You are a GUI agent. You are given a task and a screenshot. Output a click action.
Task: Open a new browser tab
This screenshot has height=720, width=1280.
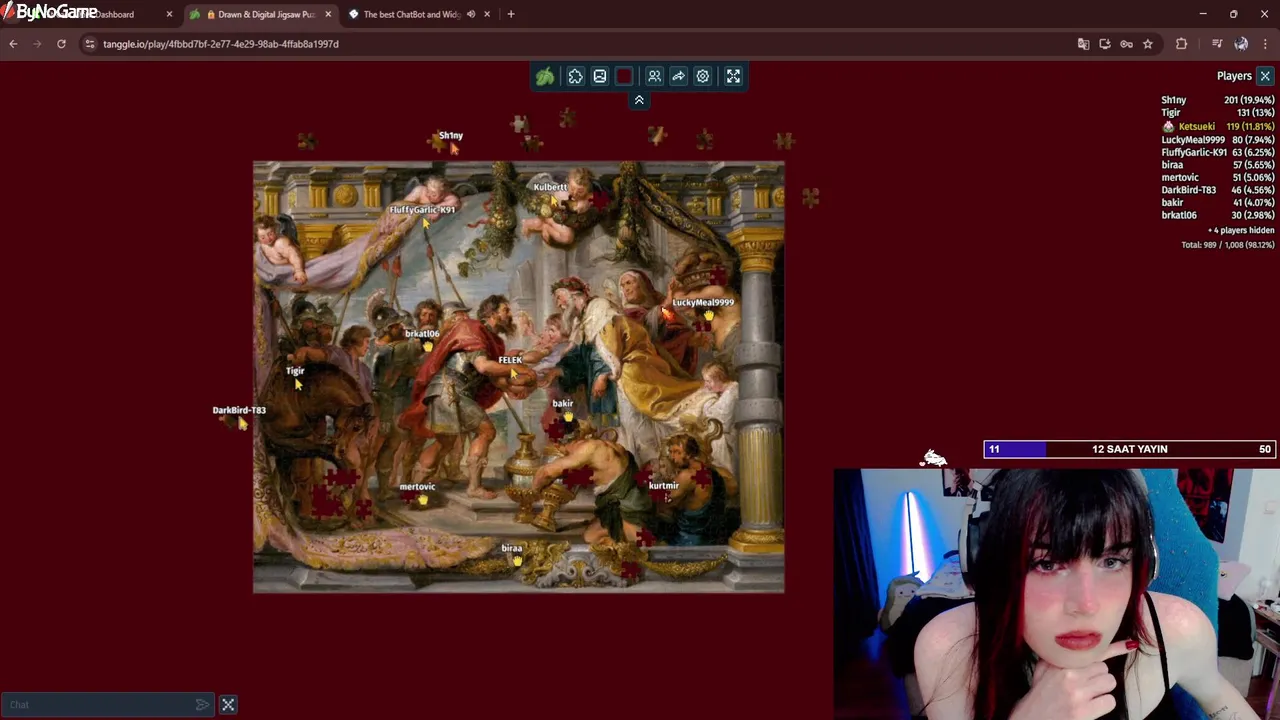(x=511, y=14)
